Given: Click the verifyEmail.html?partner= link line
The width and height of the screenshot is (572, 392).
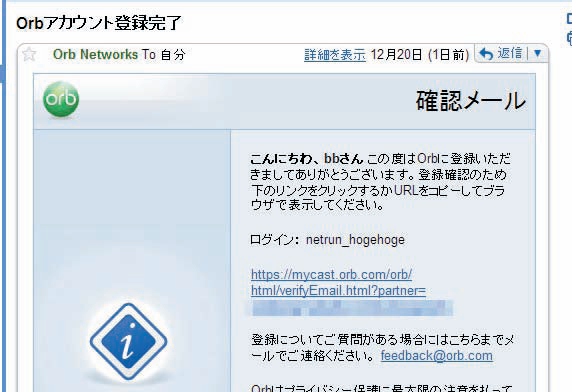Looking at the screenshot, I should tap(338, 291).
